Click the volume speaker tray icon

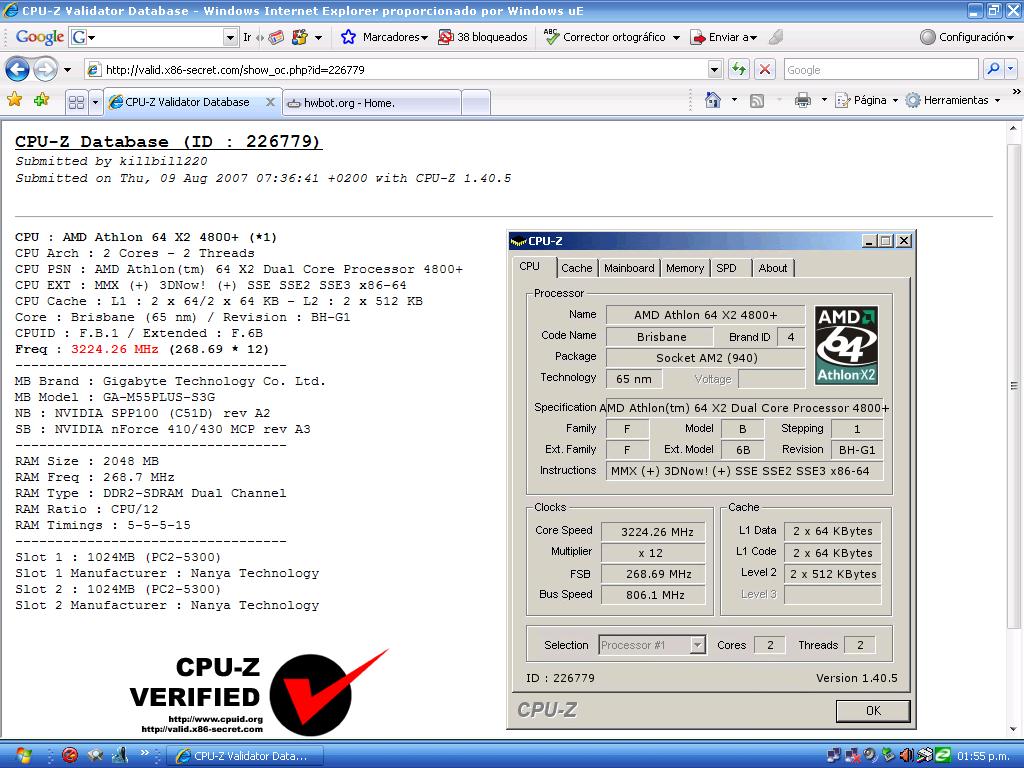click(x=906, y=756)
